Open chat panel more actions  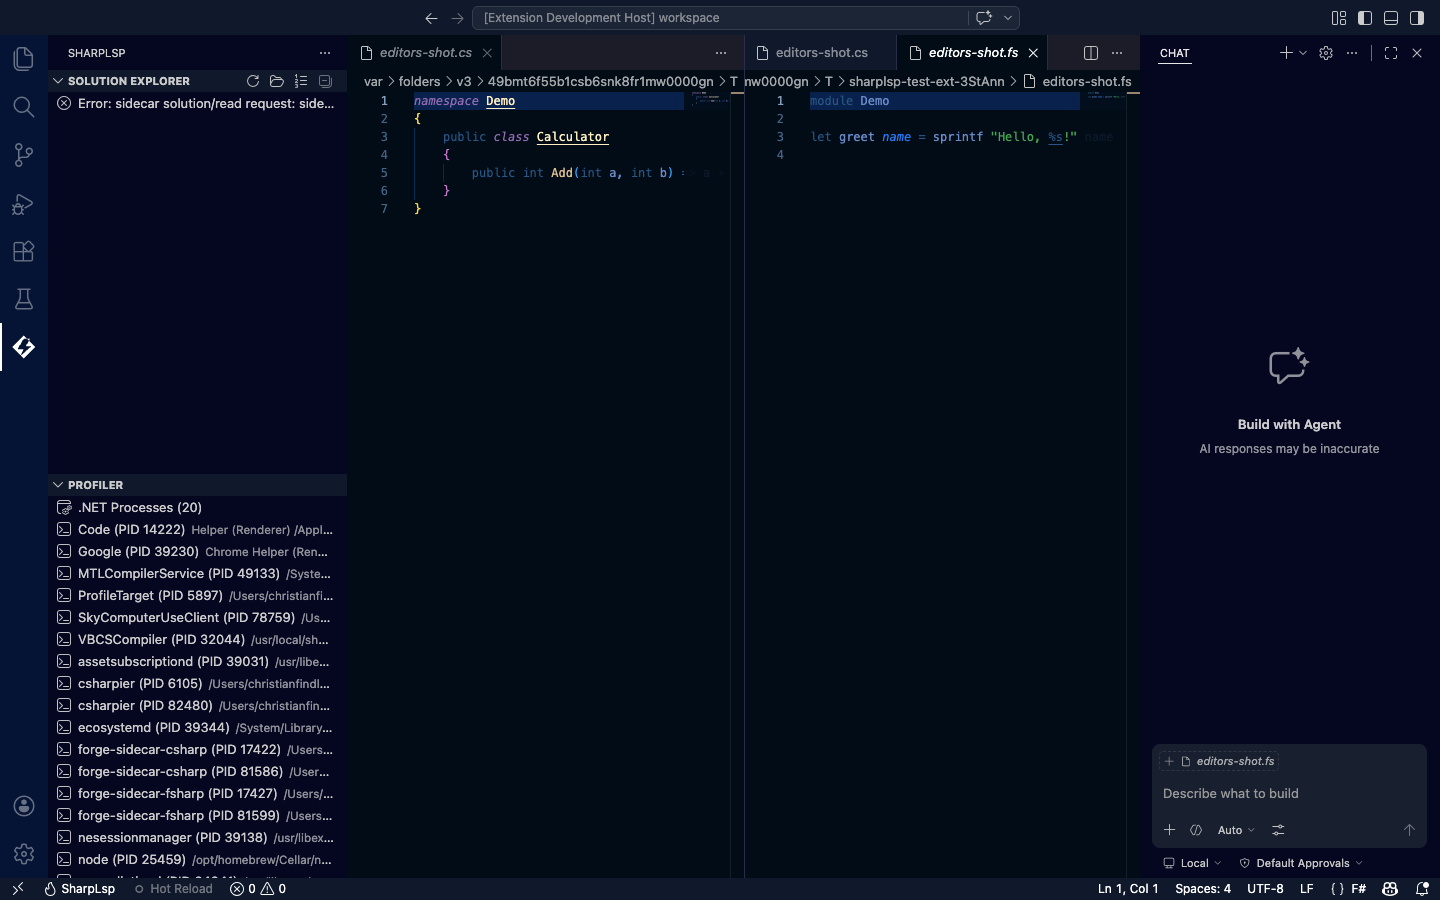point(1352,53)
